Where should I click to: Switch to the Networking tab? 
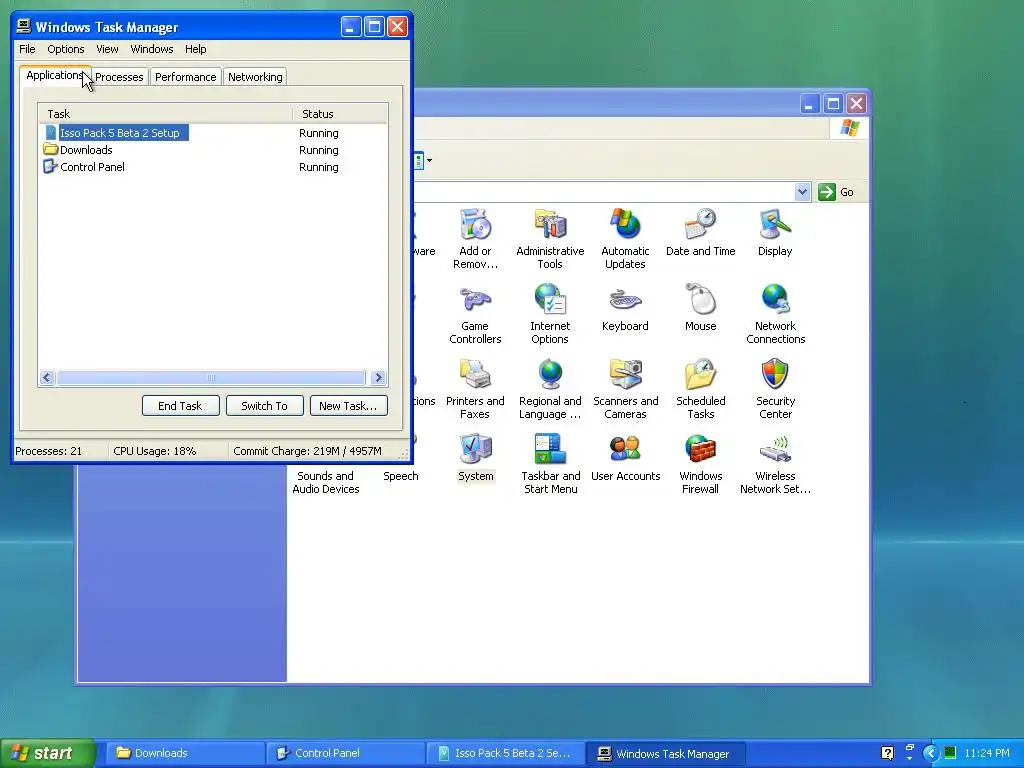pyautogui.click(x=255, y=77)
